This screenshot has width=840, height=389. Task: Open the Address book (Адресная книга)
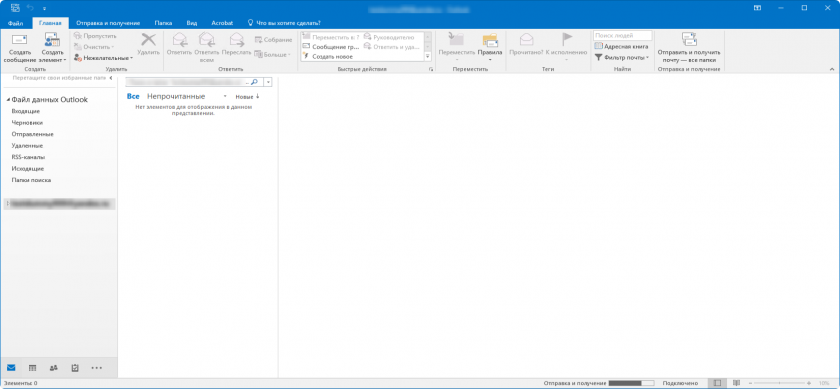(621, 47)
